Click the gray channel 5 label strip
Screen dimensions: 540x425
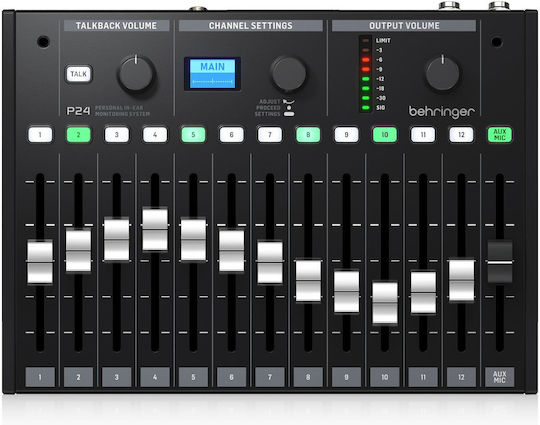click(x=193, y=377)
